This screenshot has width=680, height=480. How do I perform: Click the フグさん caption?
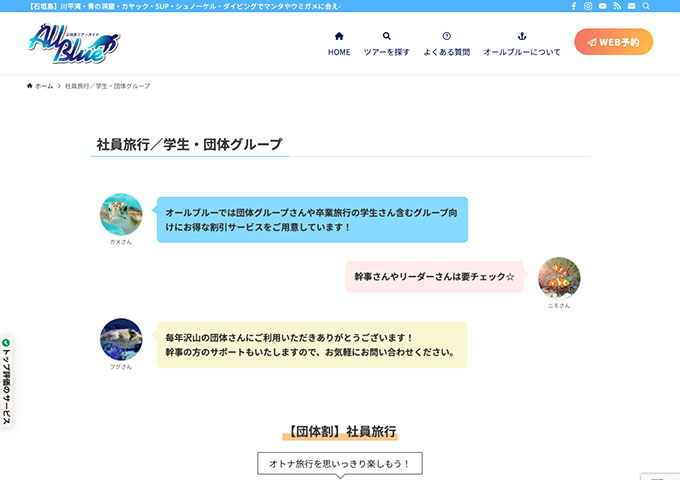click(121, 367)
